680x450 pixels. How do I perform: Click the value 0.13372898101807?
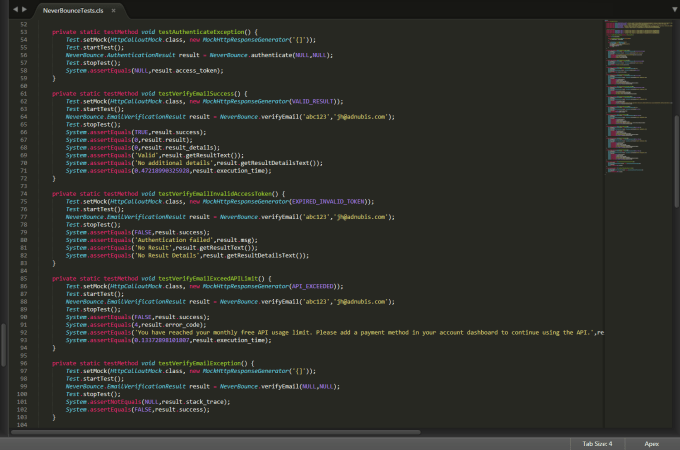click(x=162, y=340)
